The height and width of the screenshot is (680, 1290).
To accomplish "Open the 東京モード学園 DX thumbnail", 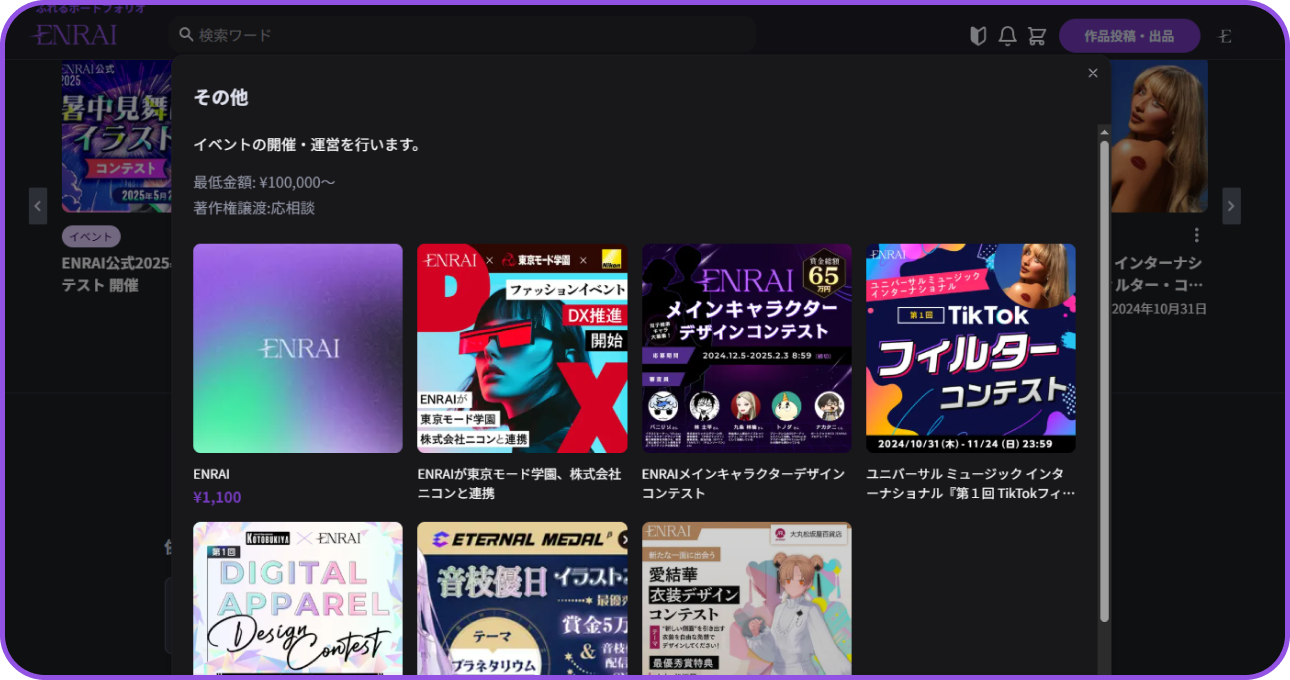I will pyautogui.click(x=522, y=348).
